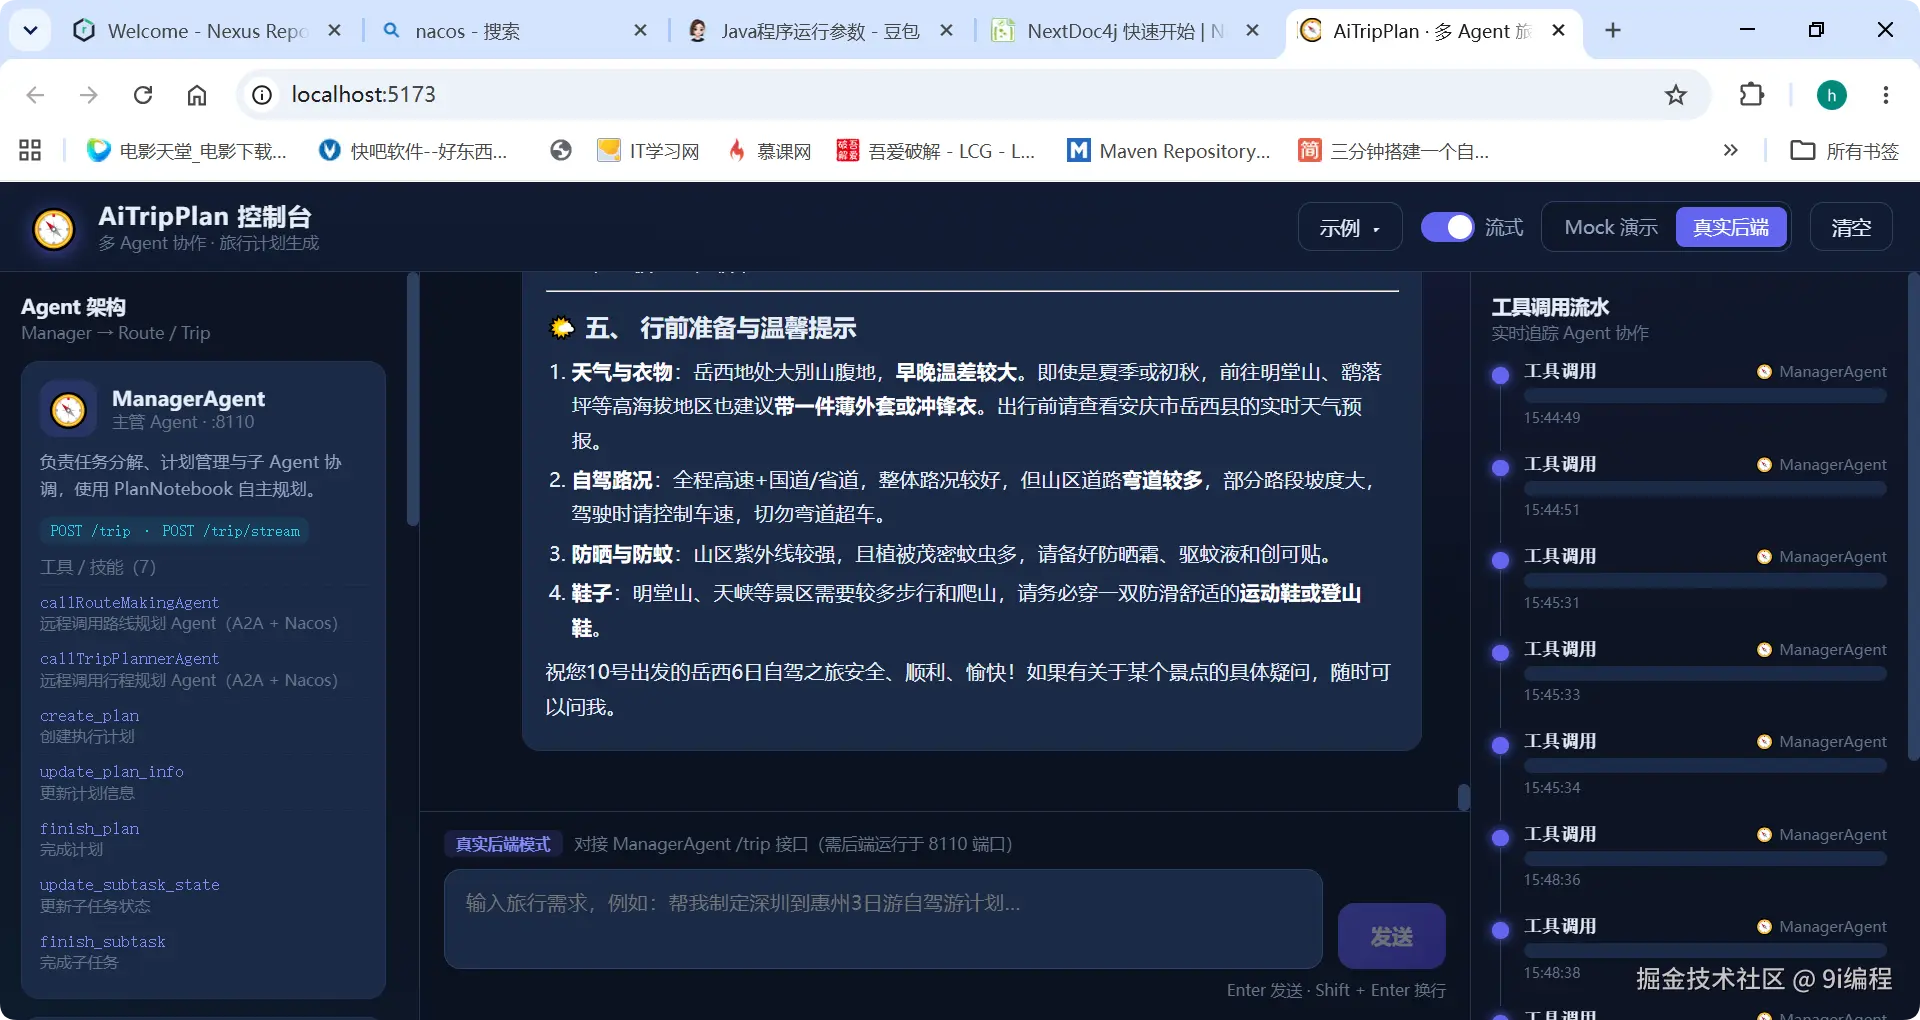Click timeline marker at 15:44:49
The image size is (1920, 1020).
click(1500, 376)
